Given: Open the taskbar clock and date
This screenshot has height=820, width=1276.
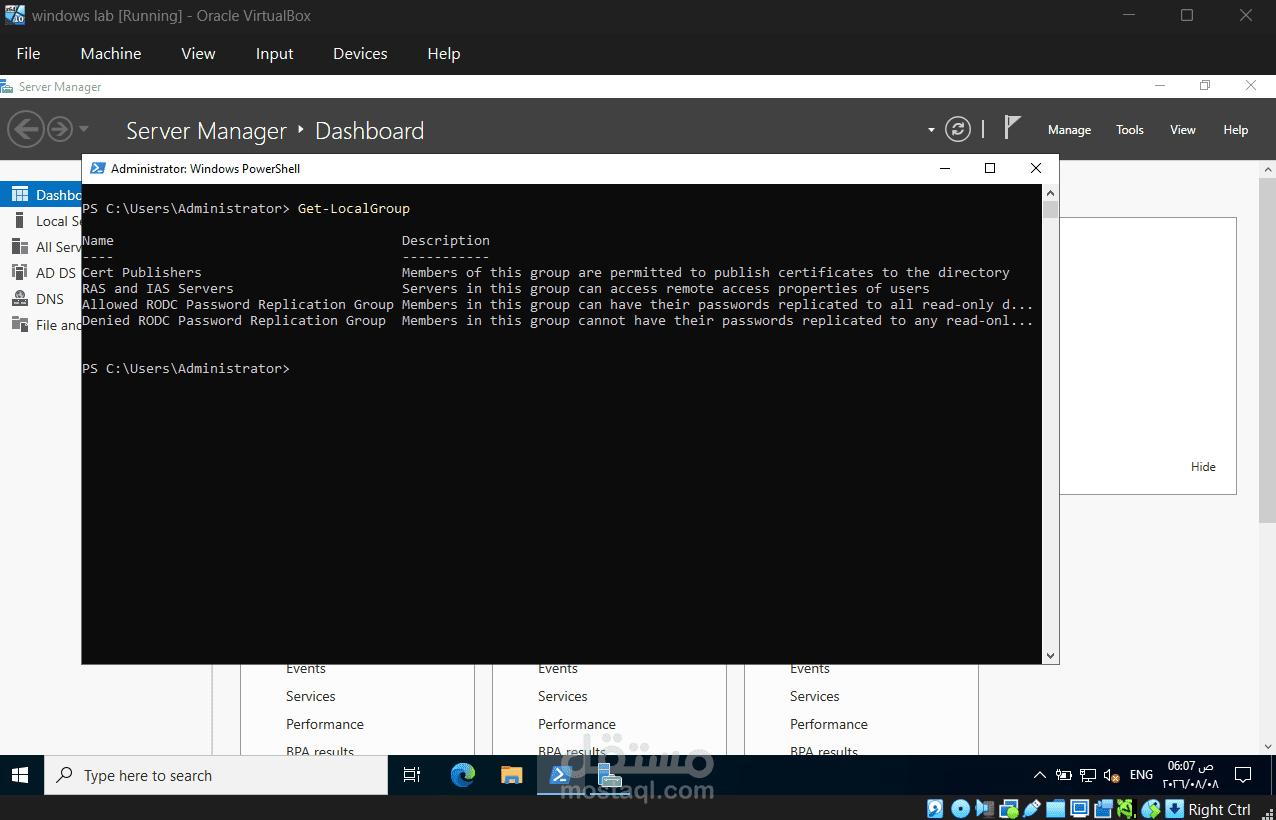Looking at the screenshot, I should pos(1190,775).
